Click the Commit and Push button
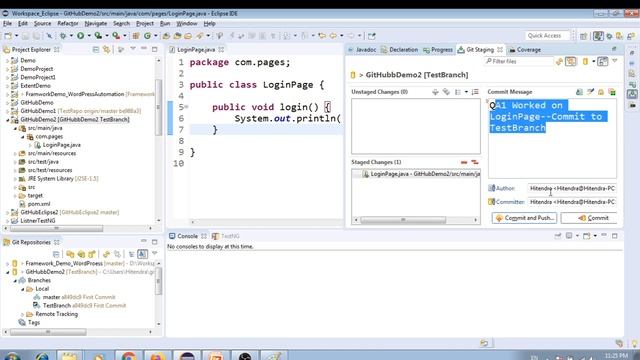This screenshot has height=360, width=640. 524,218
